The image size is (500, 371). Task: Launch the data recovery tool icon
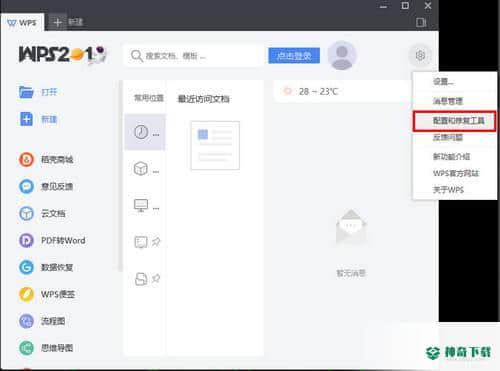click(x=26, y=267)
